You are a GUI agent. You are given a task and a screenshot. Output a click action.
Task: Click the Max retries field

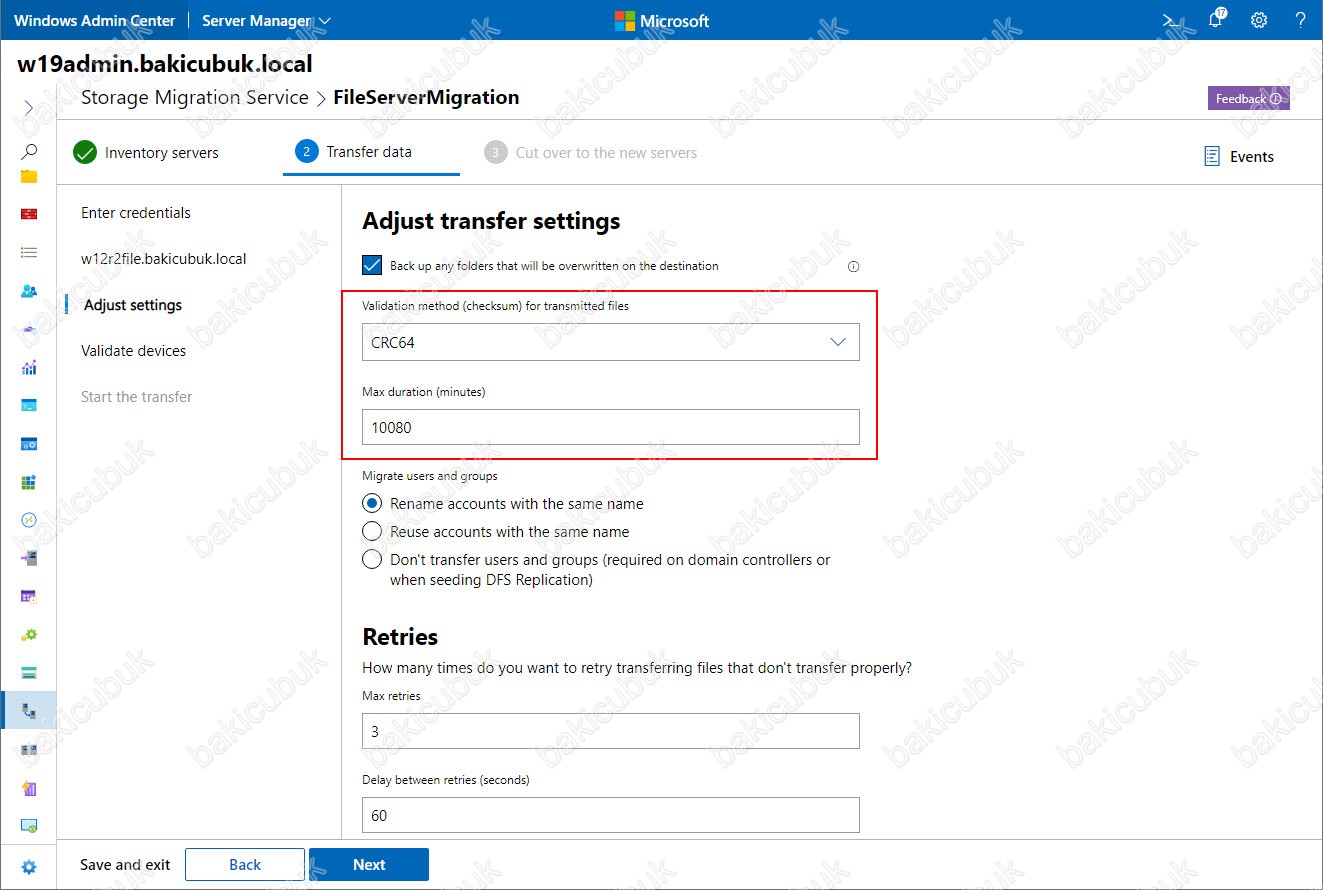pyautogui.click(x=610, y=731)
